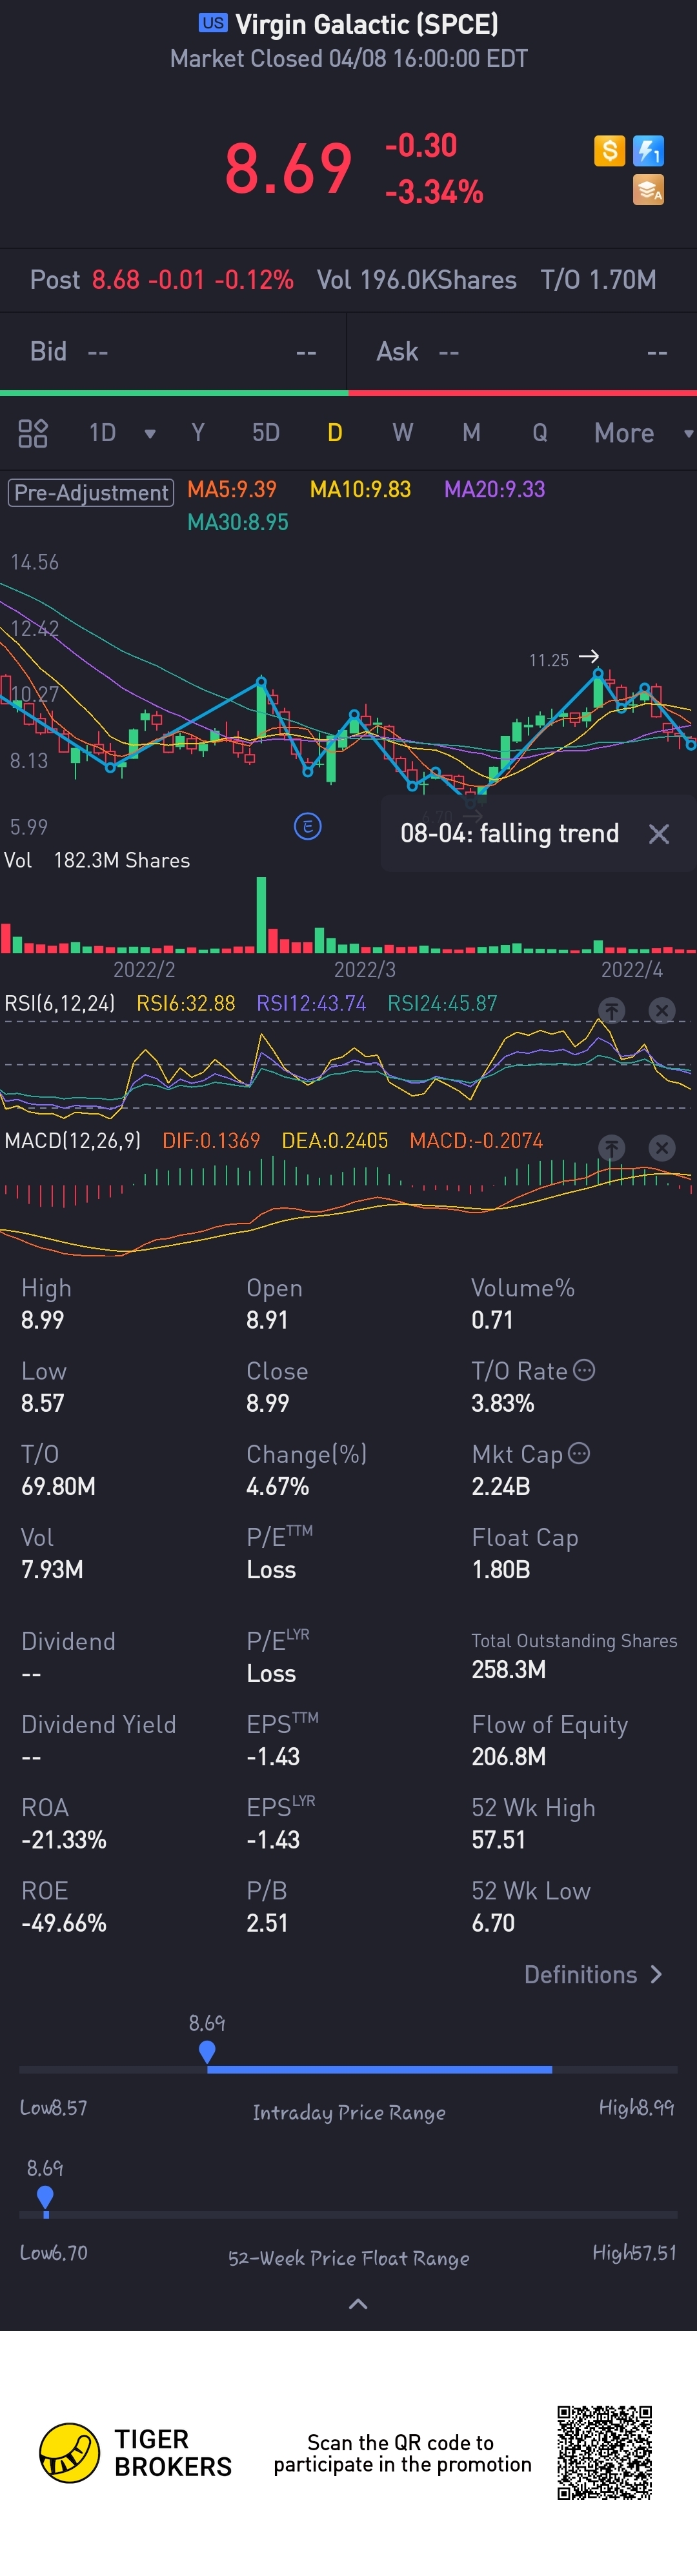Tap the tan stacked coins icon
Screen dimensions: 697x2576
coord(648,189)
